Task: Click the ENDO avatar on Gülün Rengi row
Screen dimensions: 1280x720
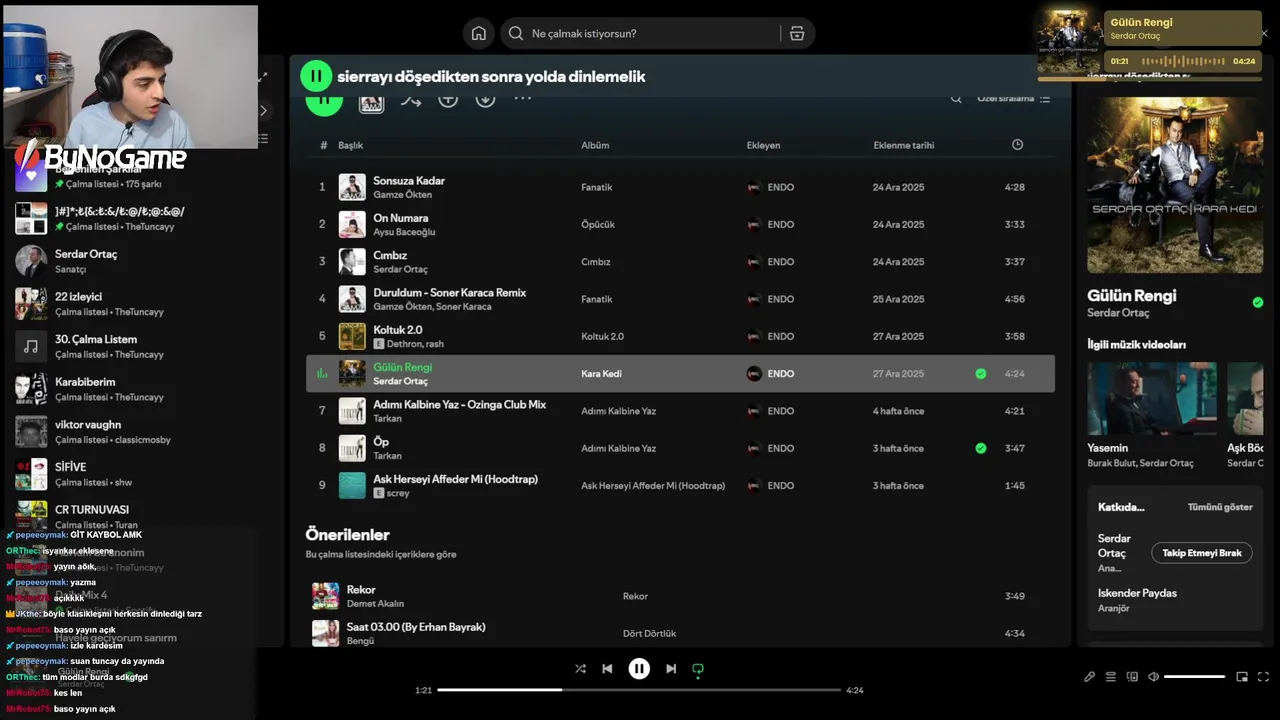Action: coord(754,374)
